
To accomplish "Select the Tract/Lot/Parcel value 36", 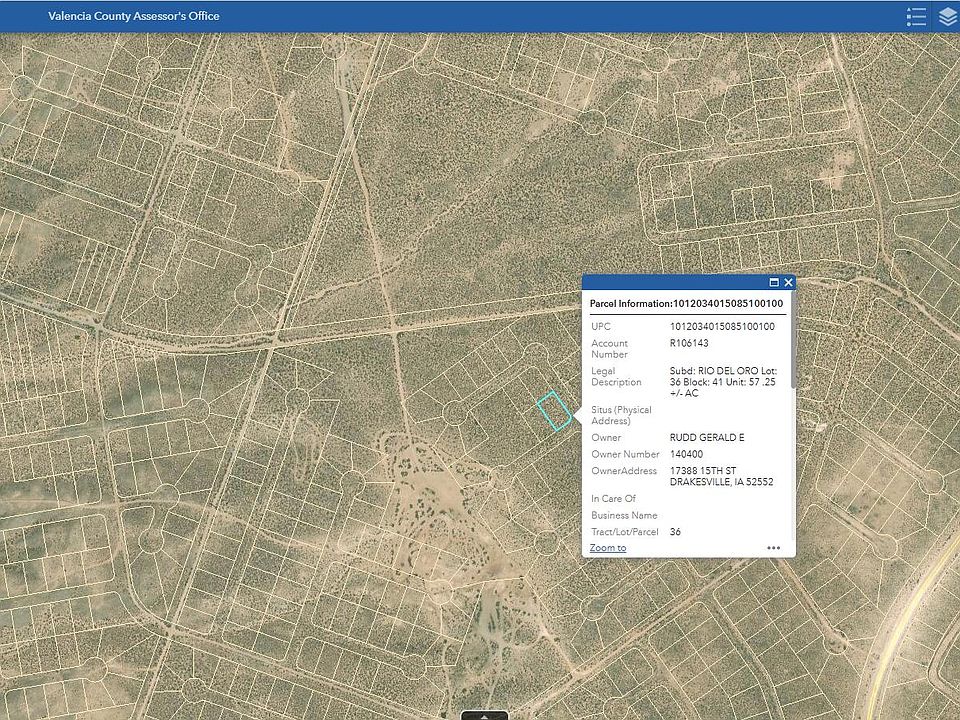I will [675, 532].
